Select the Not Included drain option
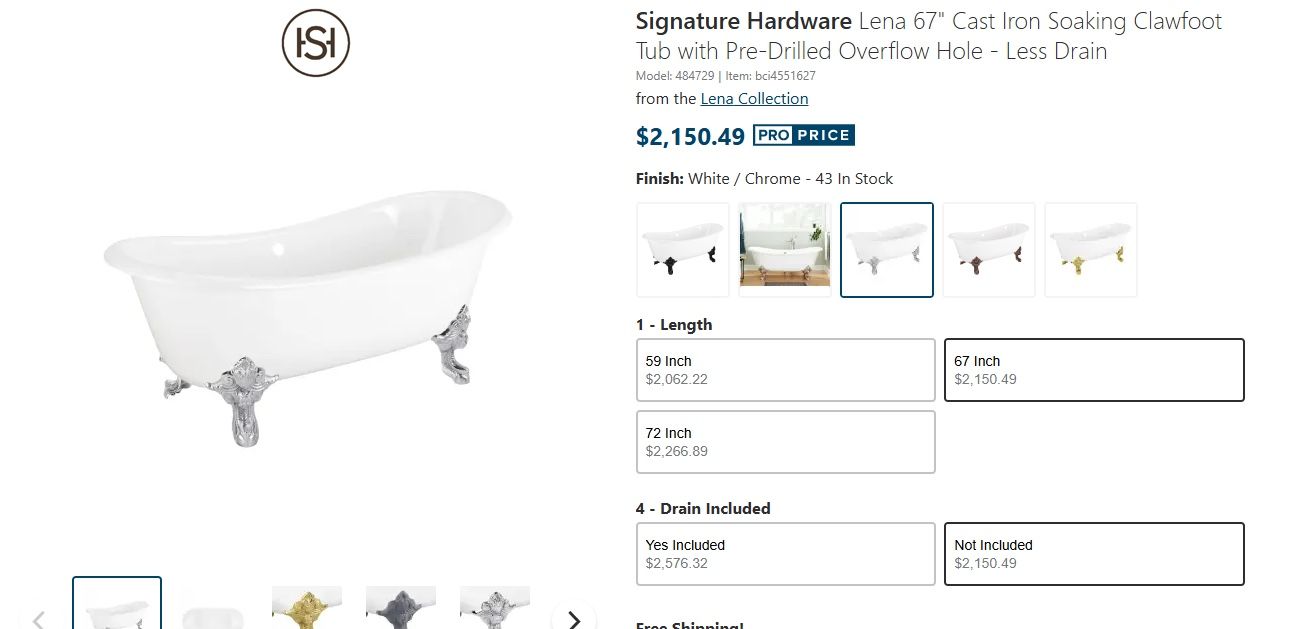This screenshot has height=629, width=1303. pos(1094,554)
